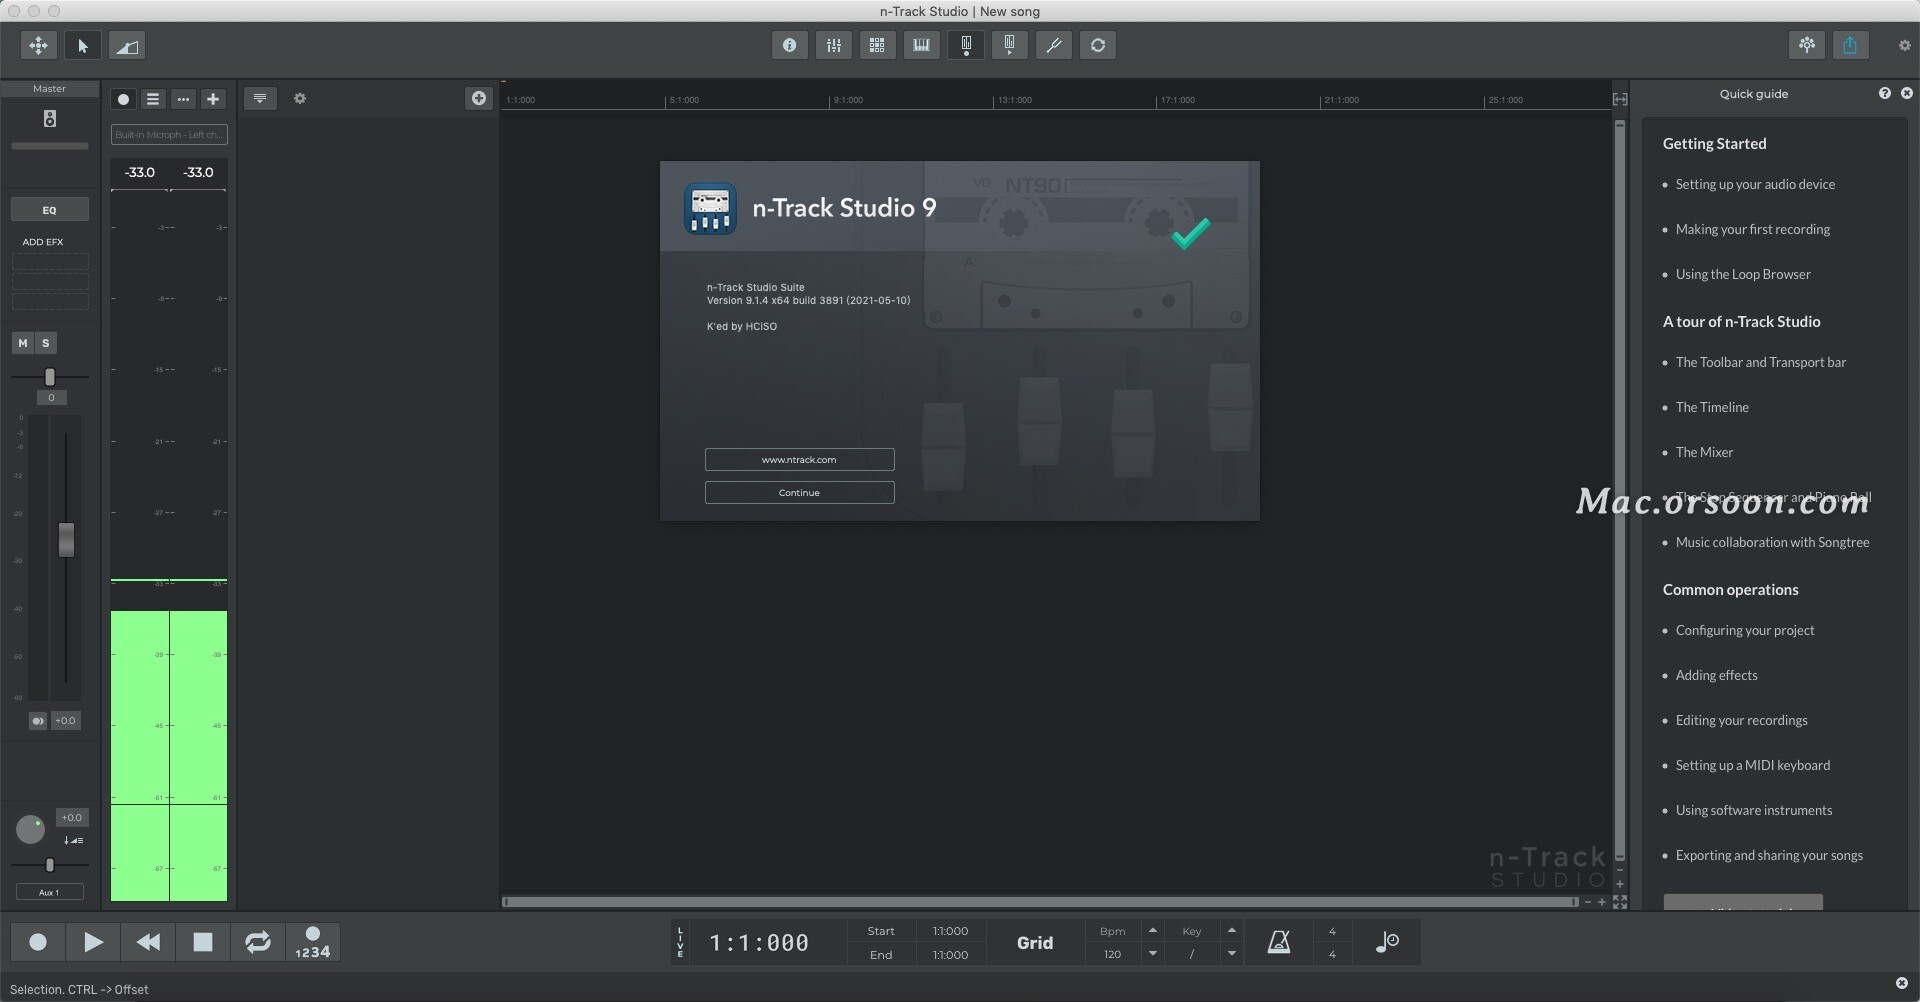Open 'Adding effects' guide topic

point(1716,676)
